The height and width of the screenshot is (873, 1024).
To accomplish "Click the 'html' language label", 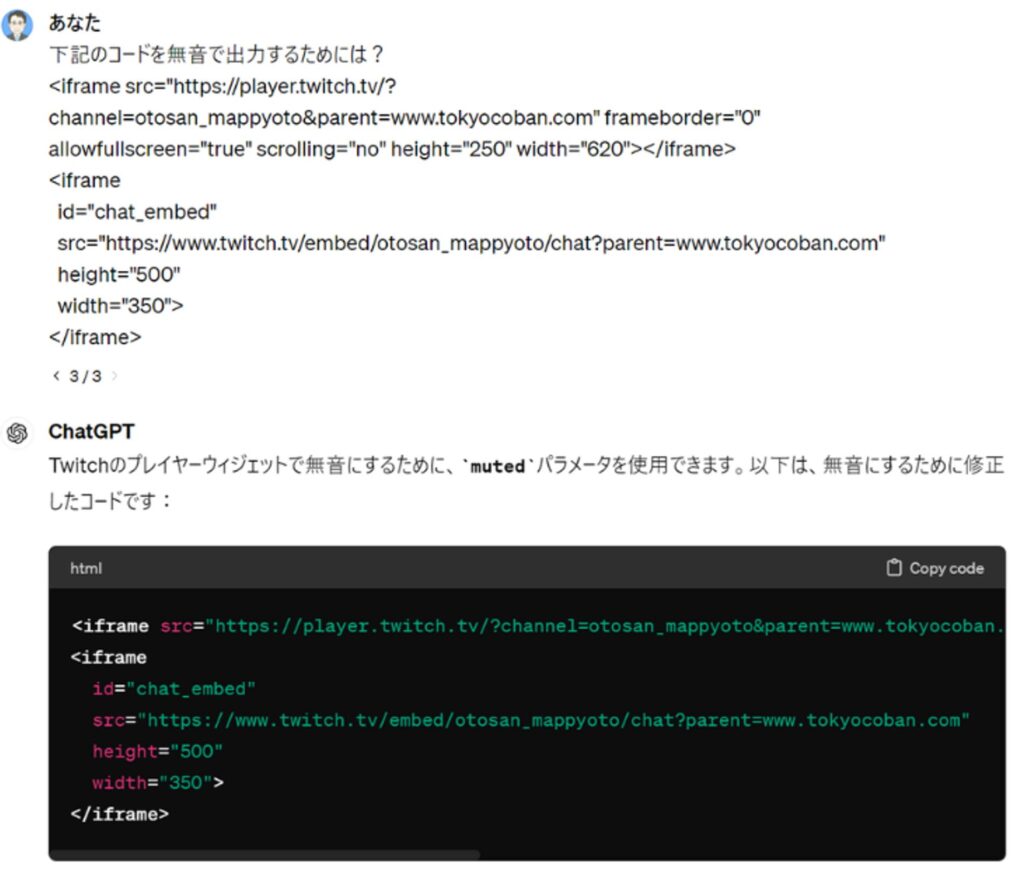I will point(86,569).
